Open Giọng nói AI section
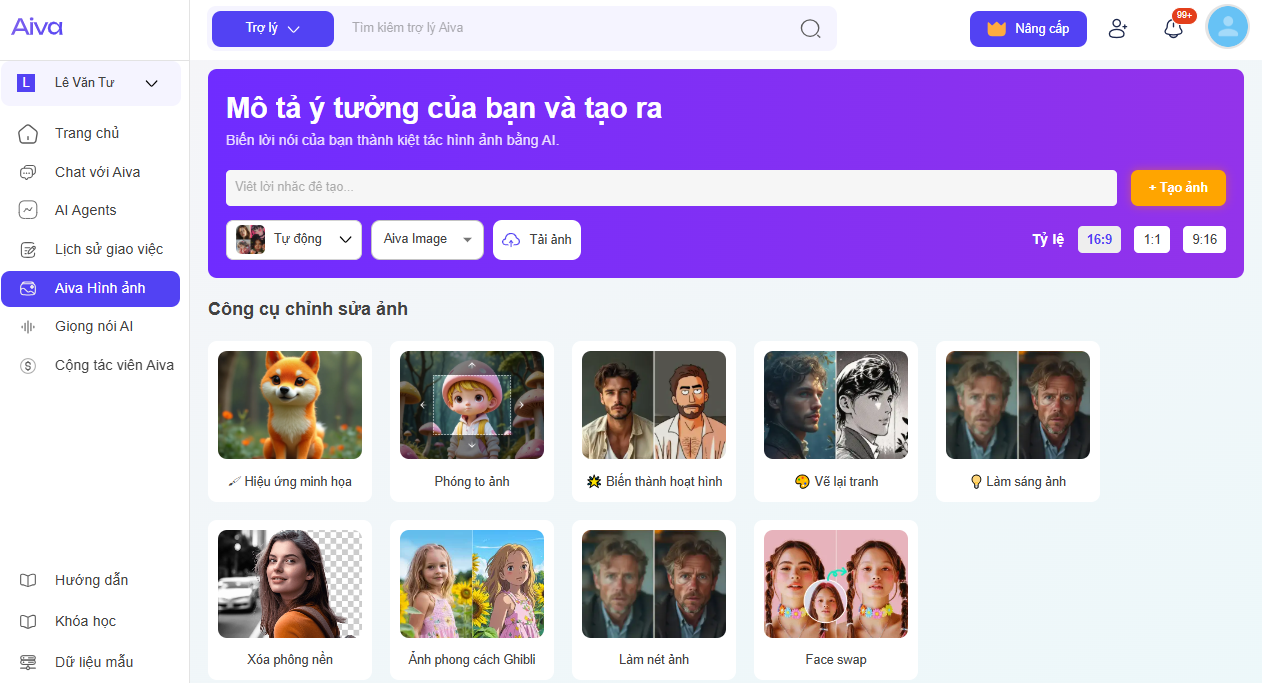 pyautogui.click(x=93, y=326)
